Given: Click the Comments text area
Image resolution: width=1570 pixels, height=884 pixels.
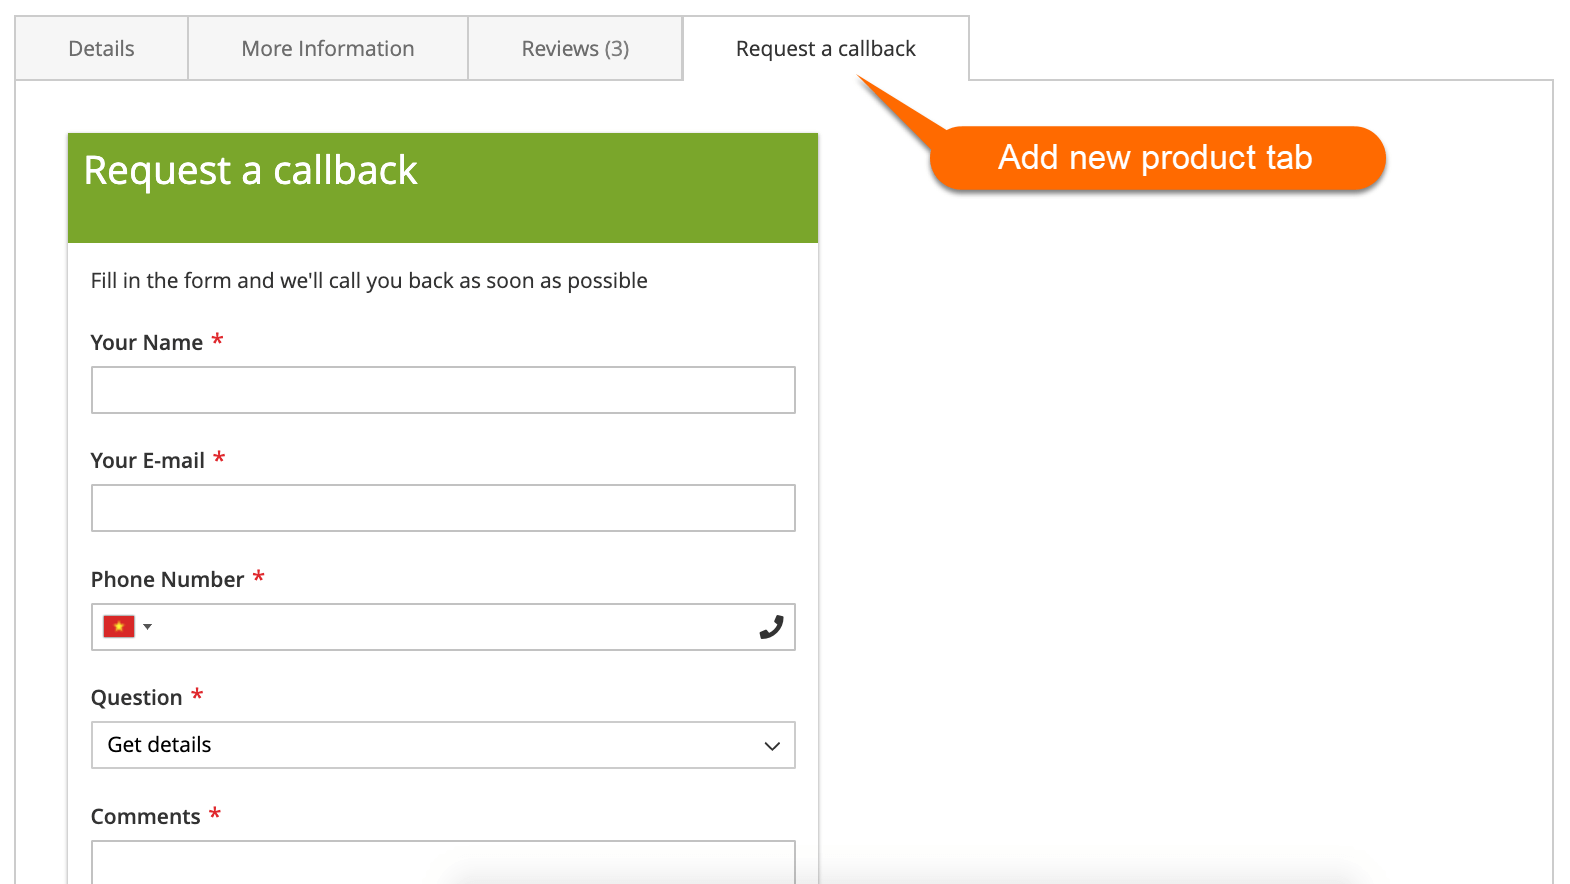Looking at the screenshot, I should point(443,862).
